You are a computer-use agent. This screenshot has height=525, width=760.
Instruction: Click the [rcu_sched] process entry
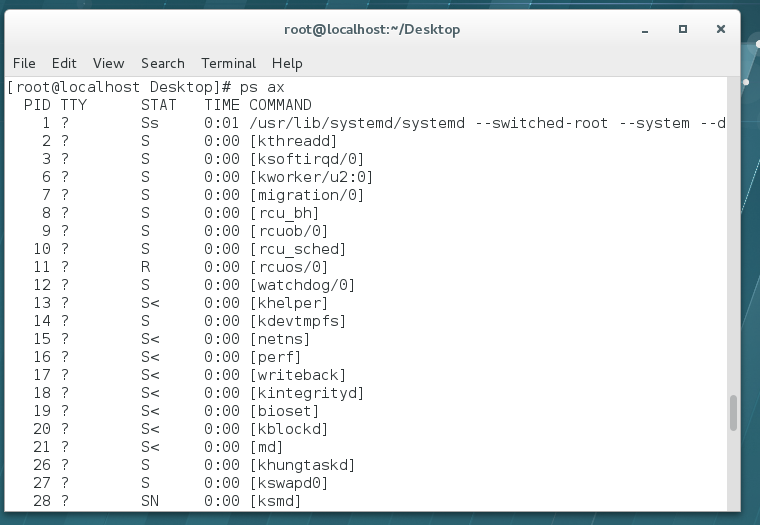click(298, 249)
